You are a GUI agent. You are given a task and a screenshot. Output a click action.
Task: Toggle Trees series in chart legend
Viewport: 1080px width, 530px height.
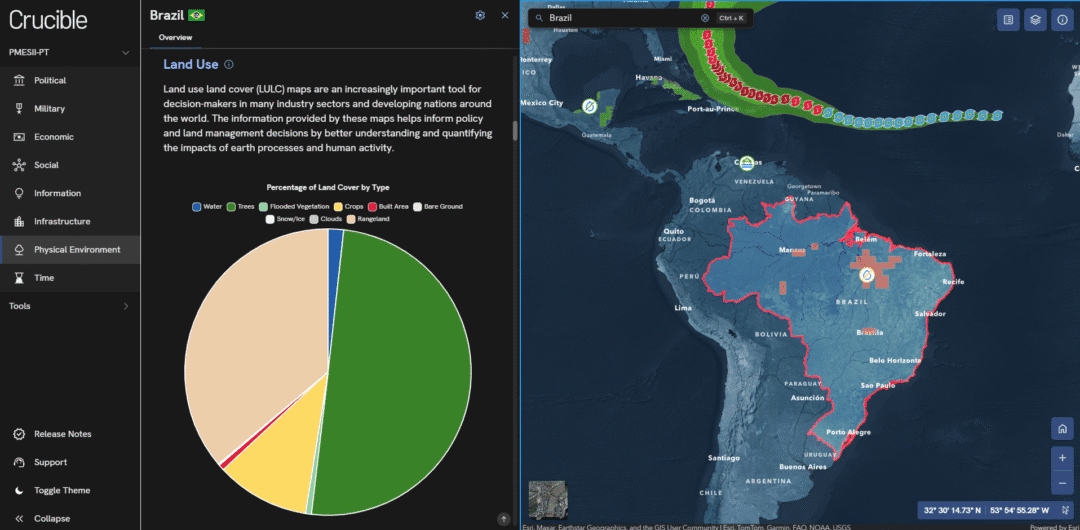coord(243,207)
